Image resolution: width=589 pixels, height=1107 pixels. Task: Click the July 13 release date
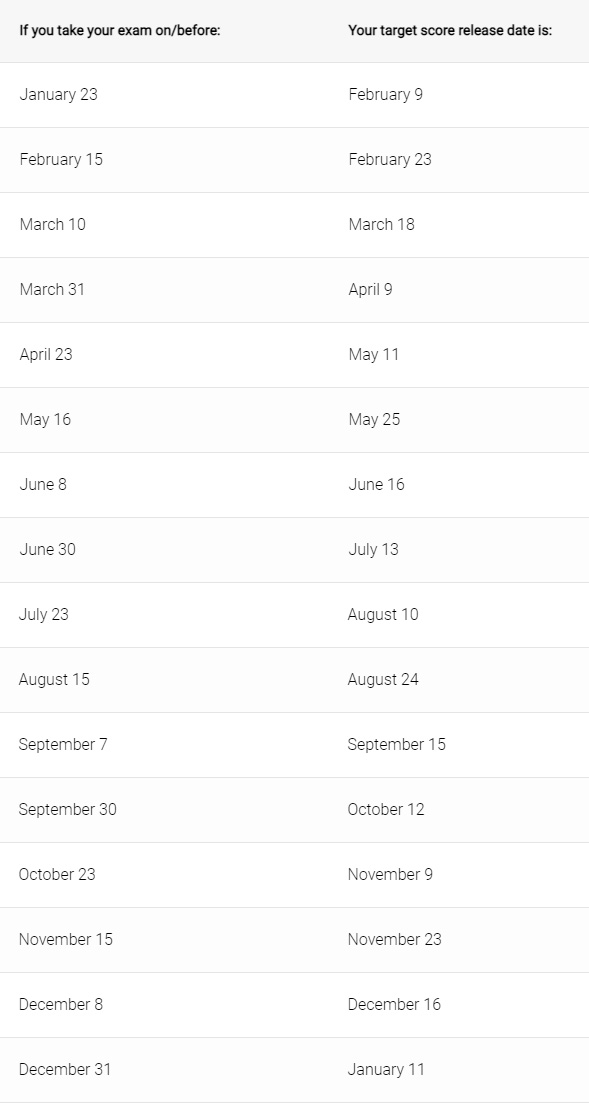(x=373, y=549)
